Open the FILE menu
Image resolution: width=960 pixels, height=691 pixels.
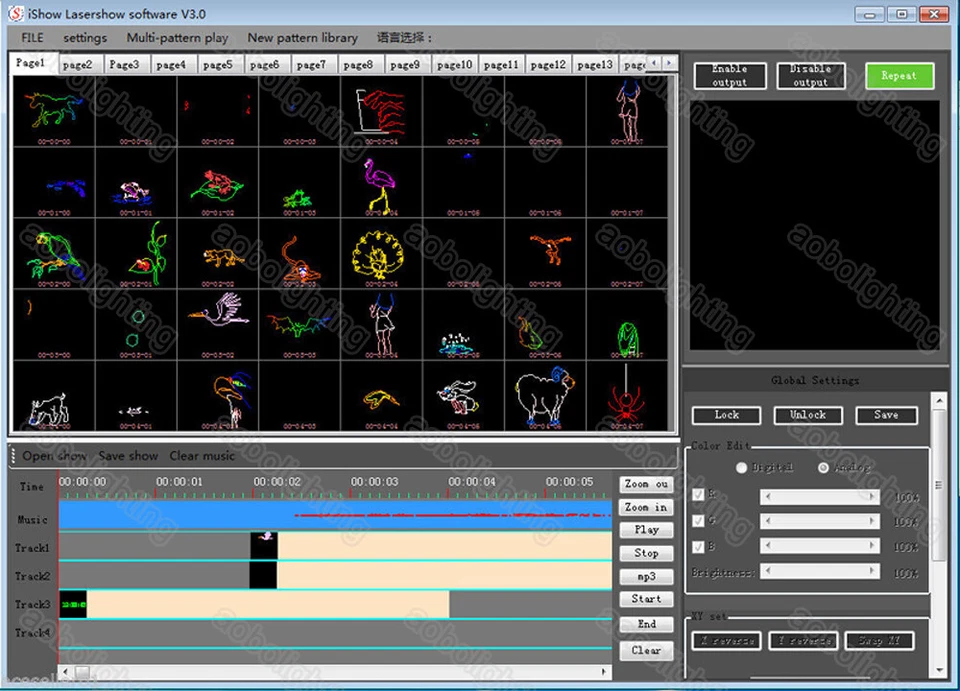tap(29, 37)
